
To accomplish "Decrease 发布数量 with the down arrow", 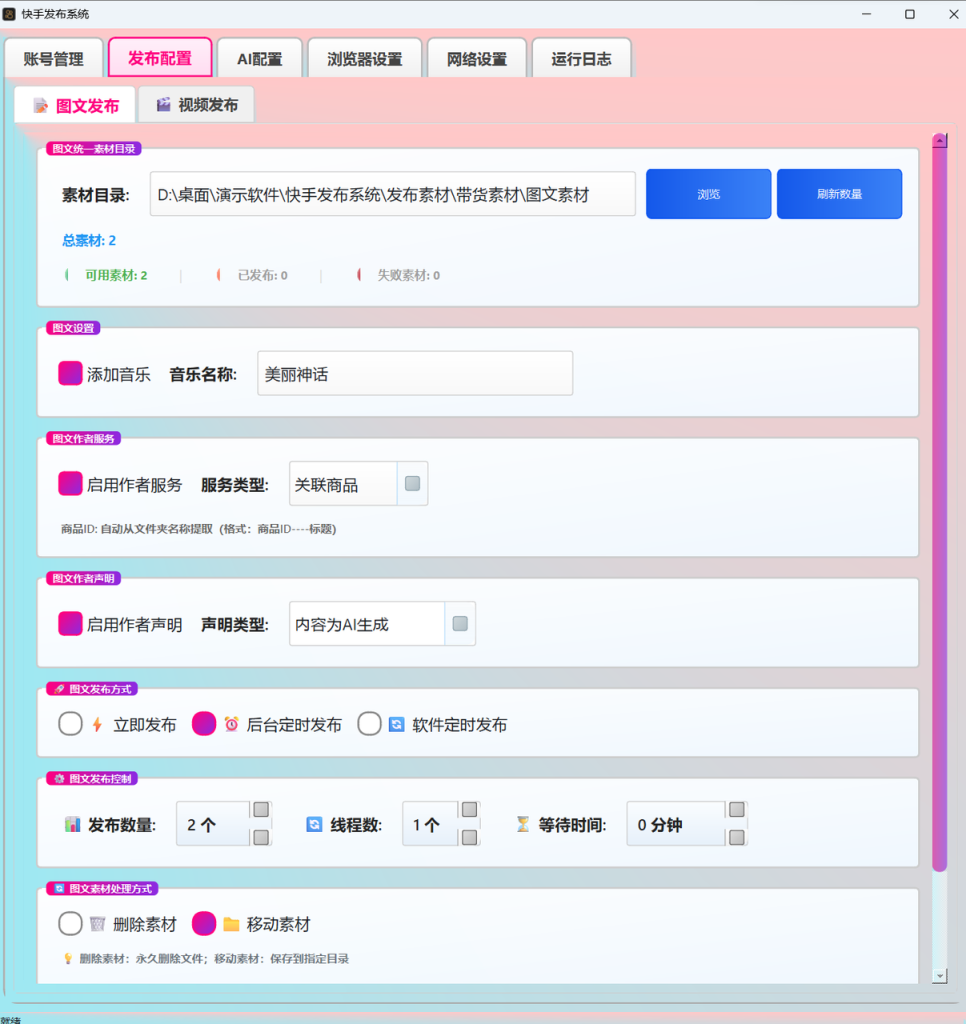I will tap(261, 837).
